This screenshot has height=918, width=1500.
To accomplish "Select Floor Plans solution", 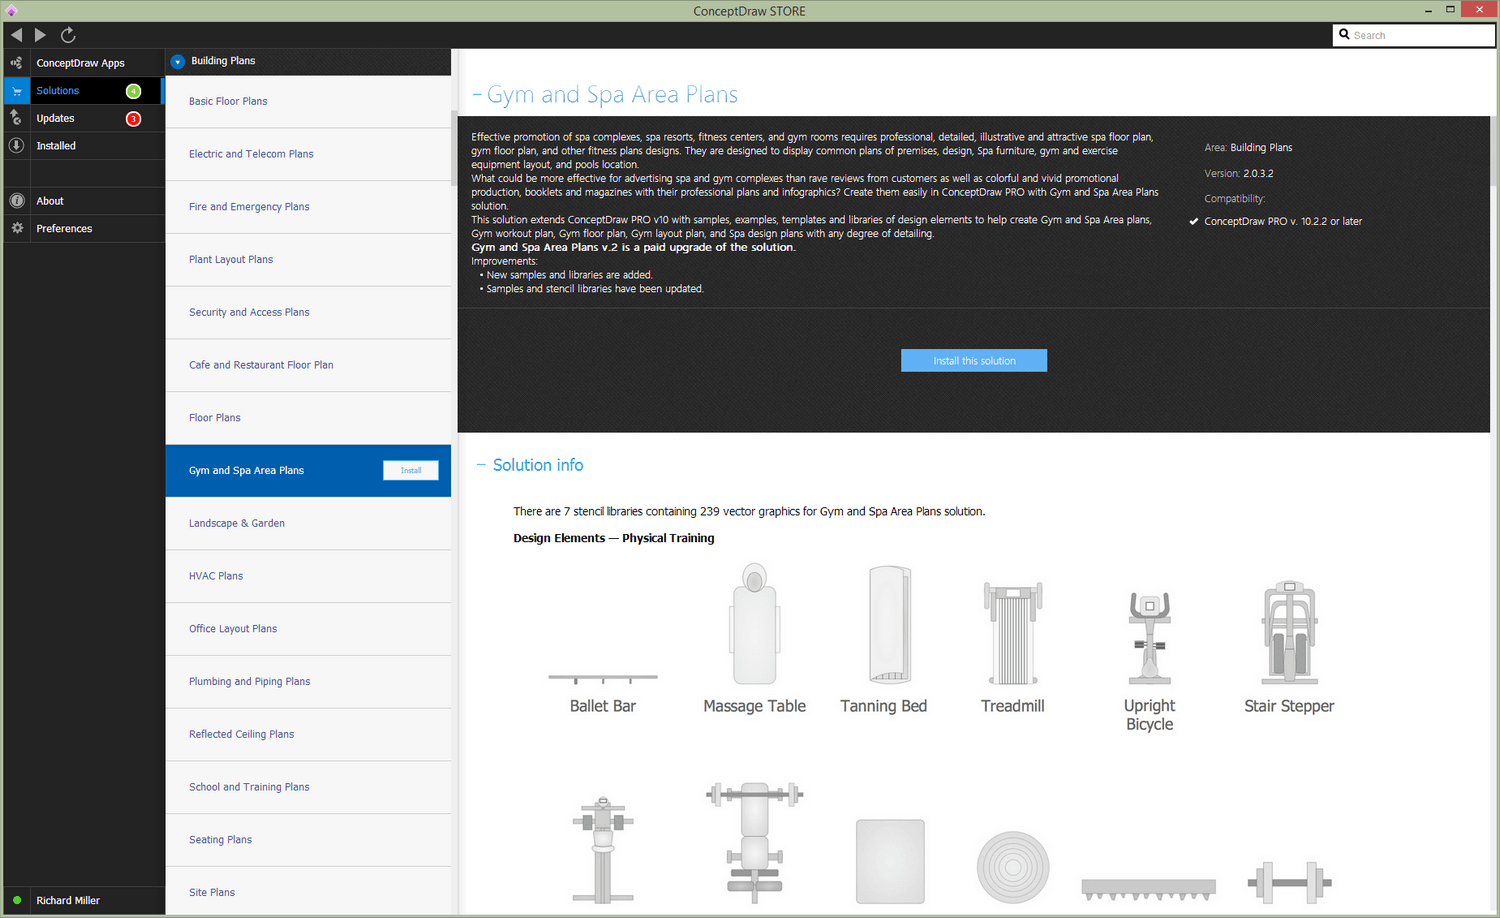I will click(308, 418).
